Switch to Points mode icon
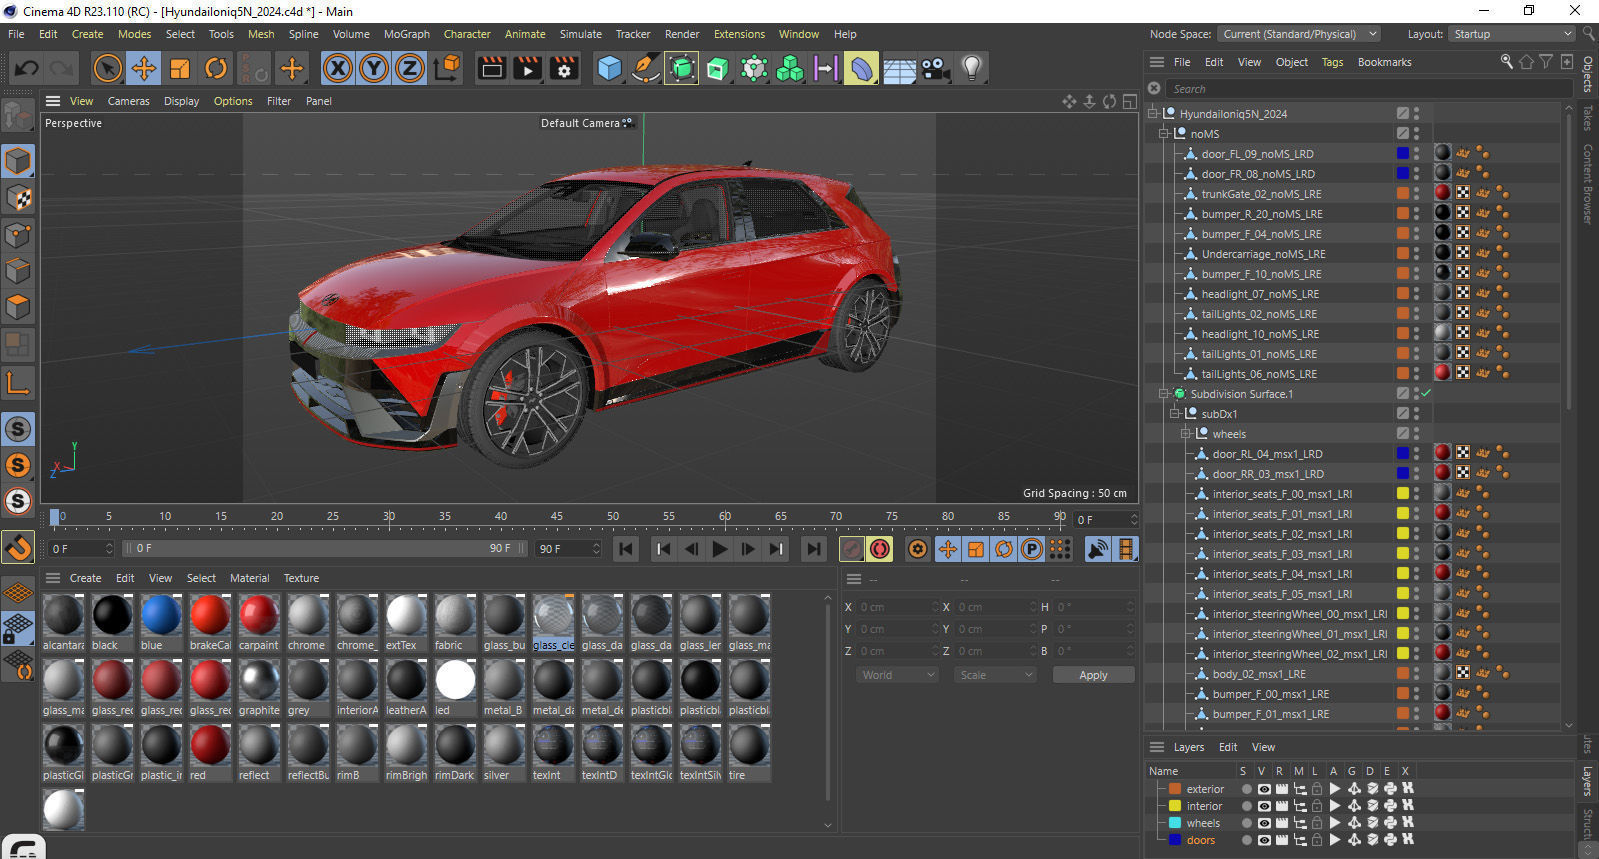This screenshot has height=859, width=1599. point(18,235)
